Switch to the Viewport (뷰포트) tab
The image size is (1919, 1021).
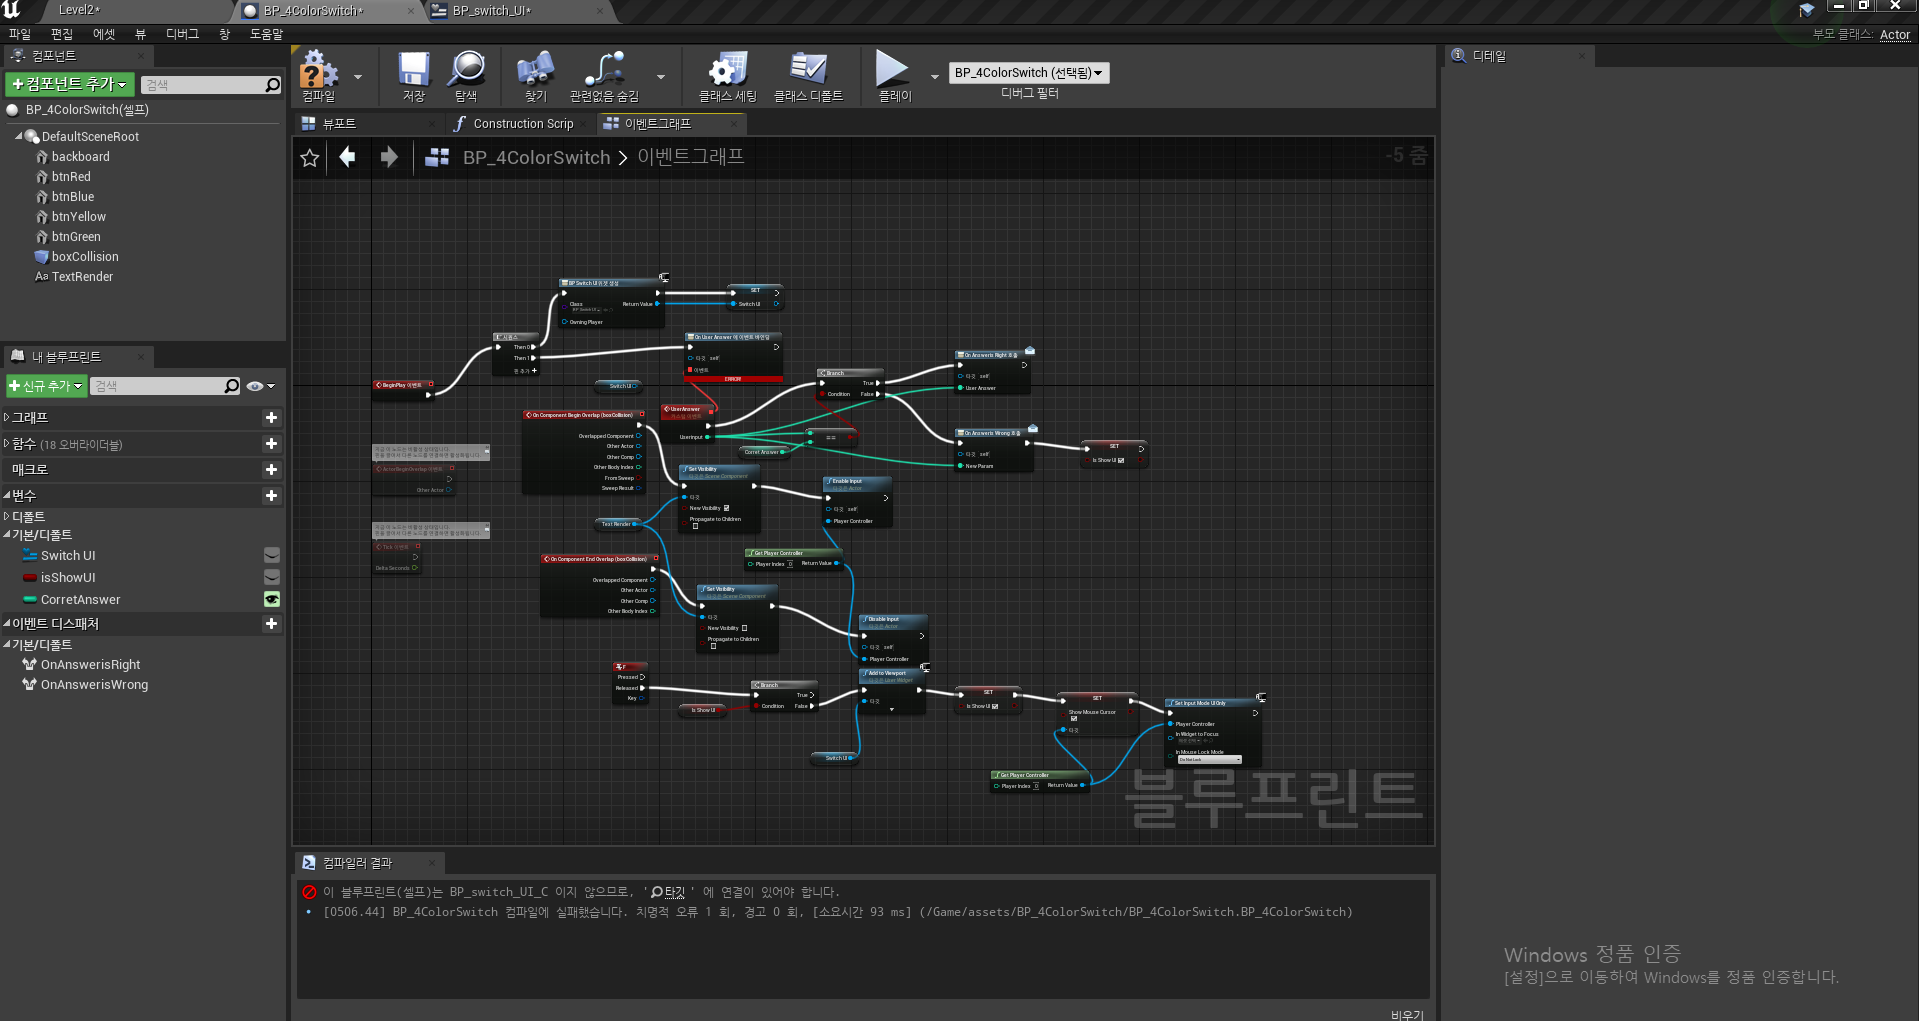point(340,124)
